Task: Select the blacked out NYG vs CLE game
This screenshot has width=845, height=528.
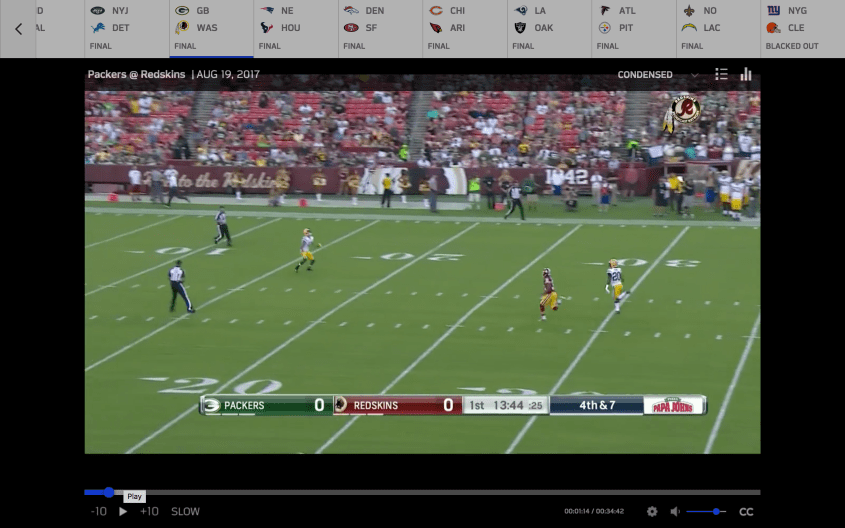Action: pos(794,28)
